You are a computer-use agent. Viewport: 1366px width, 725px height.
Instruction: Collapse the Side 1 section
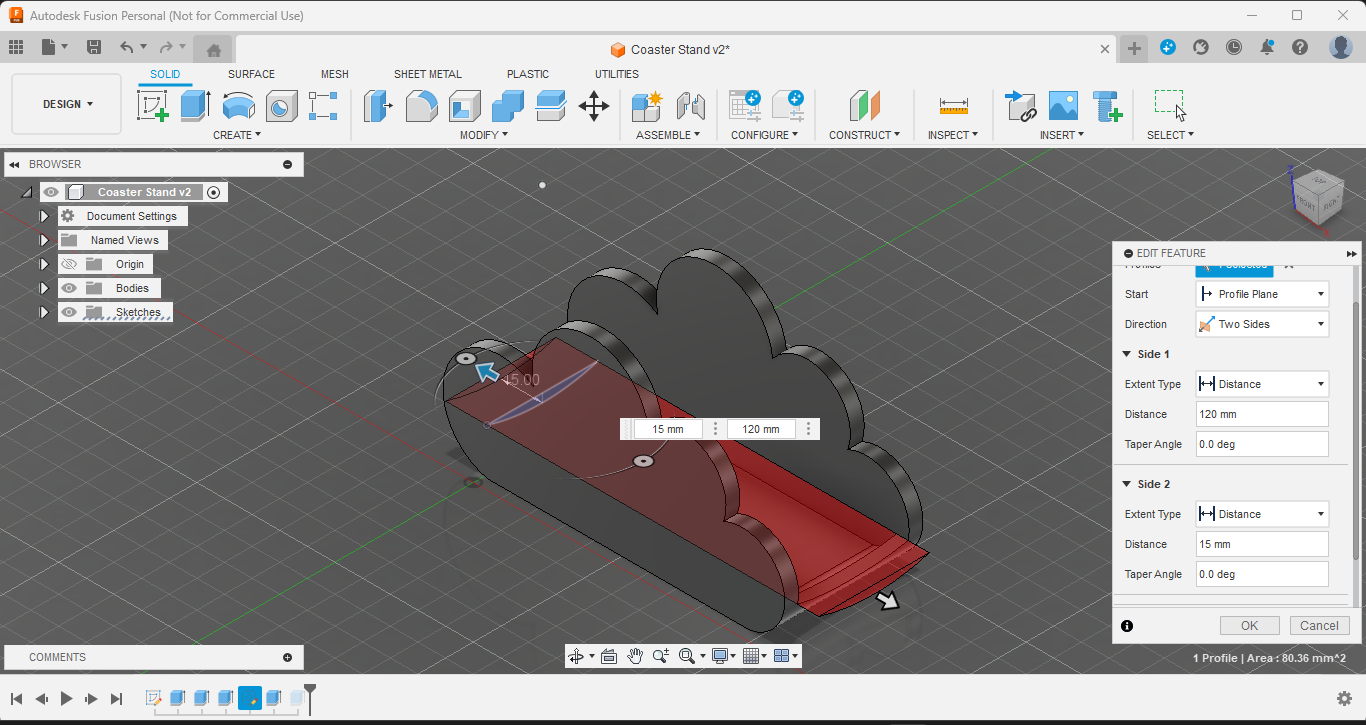pos(1127,354)
